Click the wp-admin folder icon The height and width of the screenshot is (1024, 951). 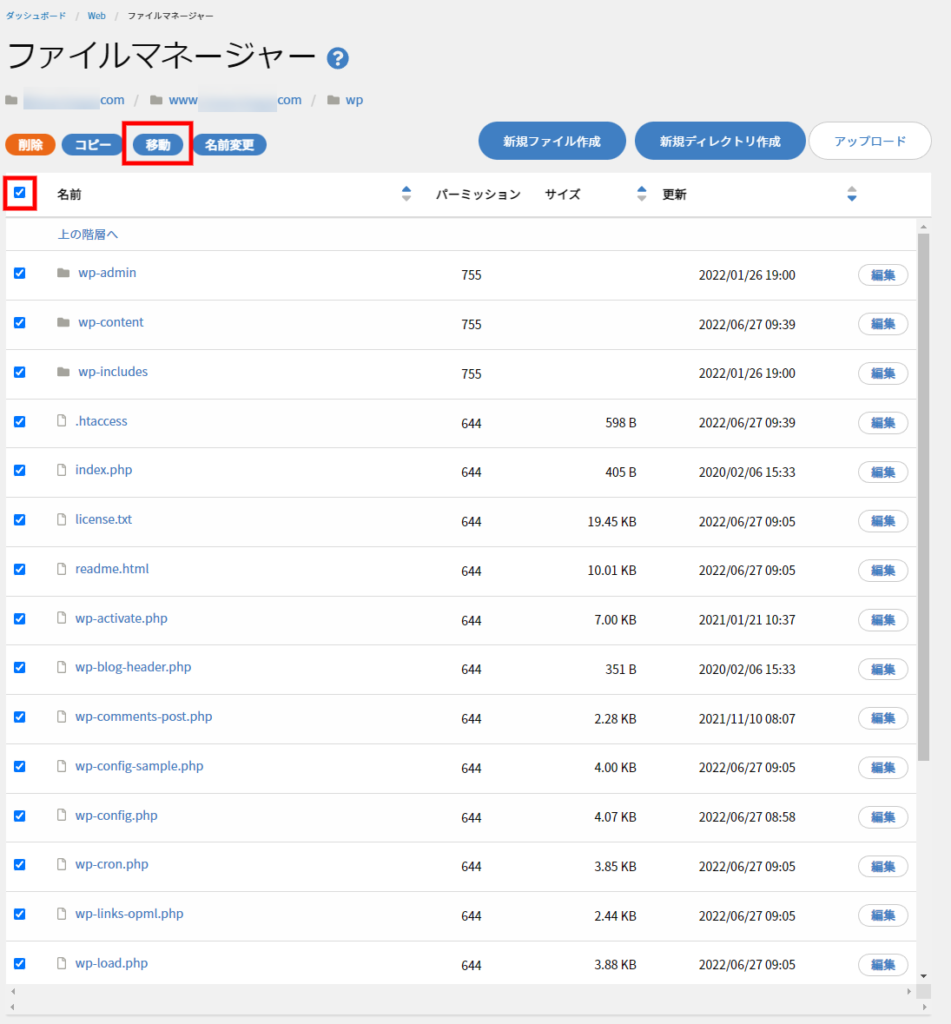click(63, 273)
